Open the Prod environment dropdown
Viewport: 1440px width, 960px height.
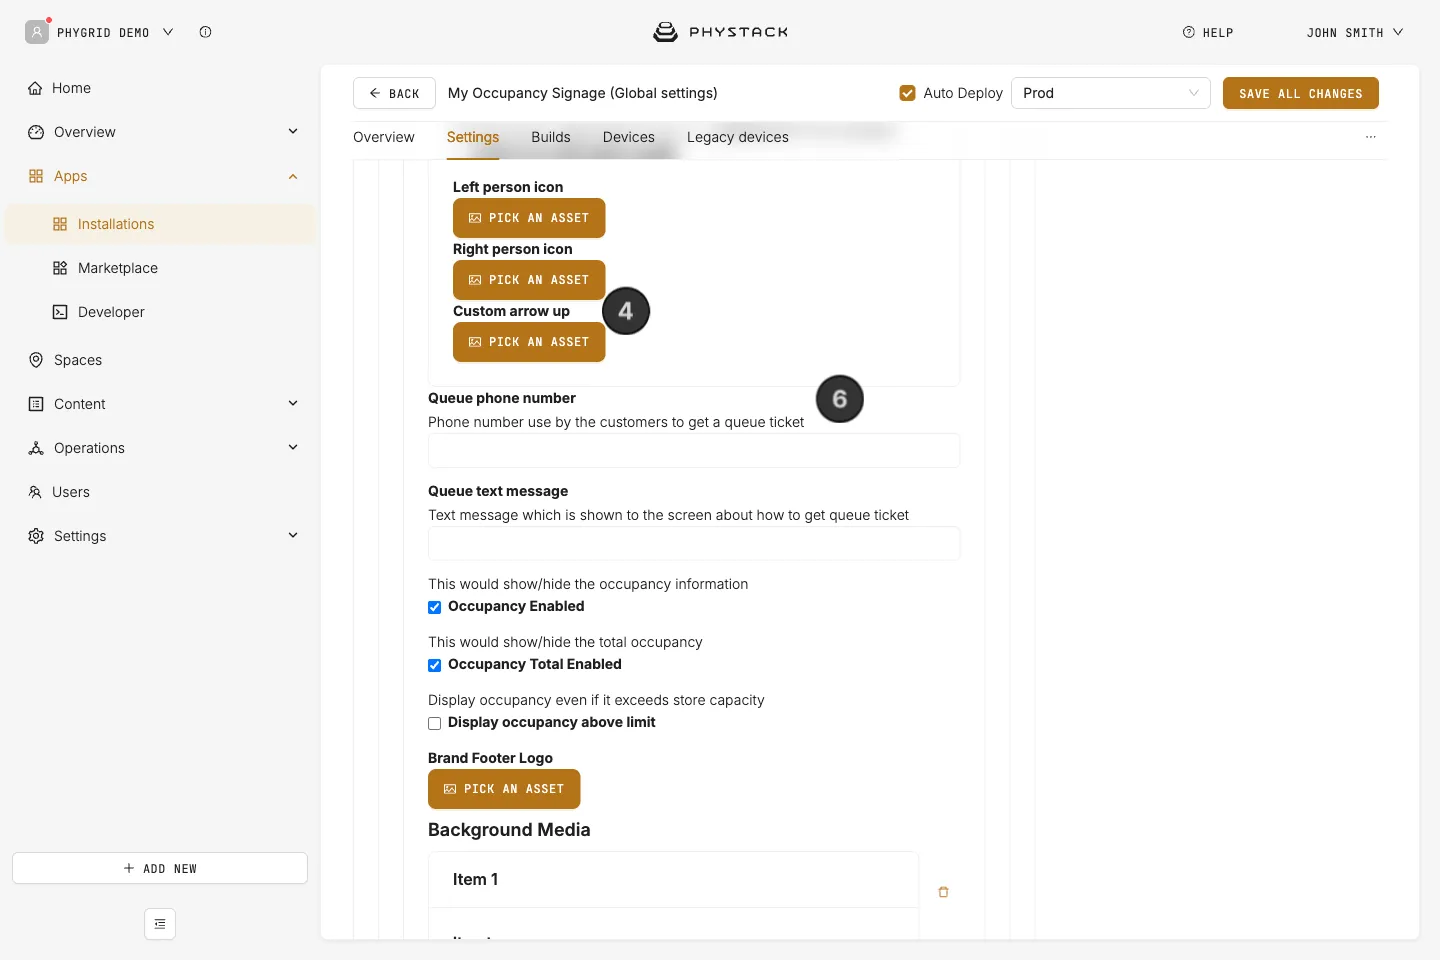pos(1111,93)
